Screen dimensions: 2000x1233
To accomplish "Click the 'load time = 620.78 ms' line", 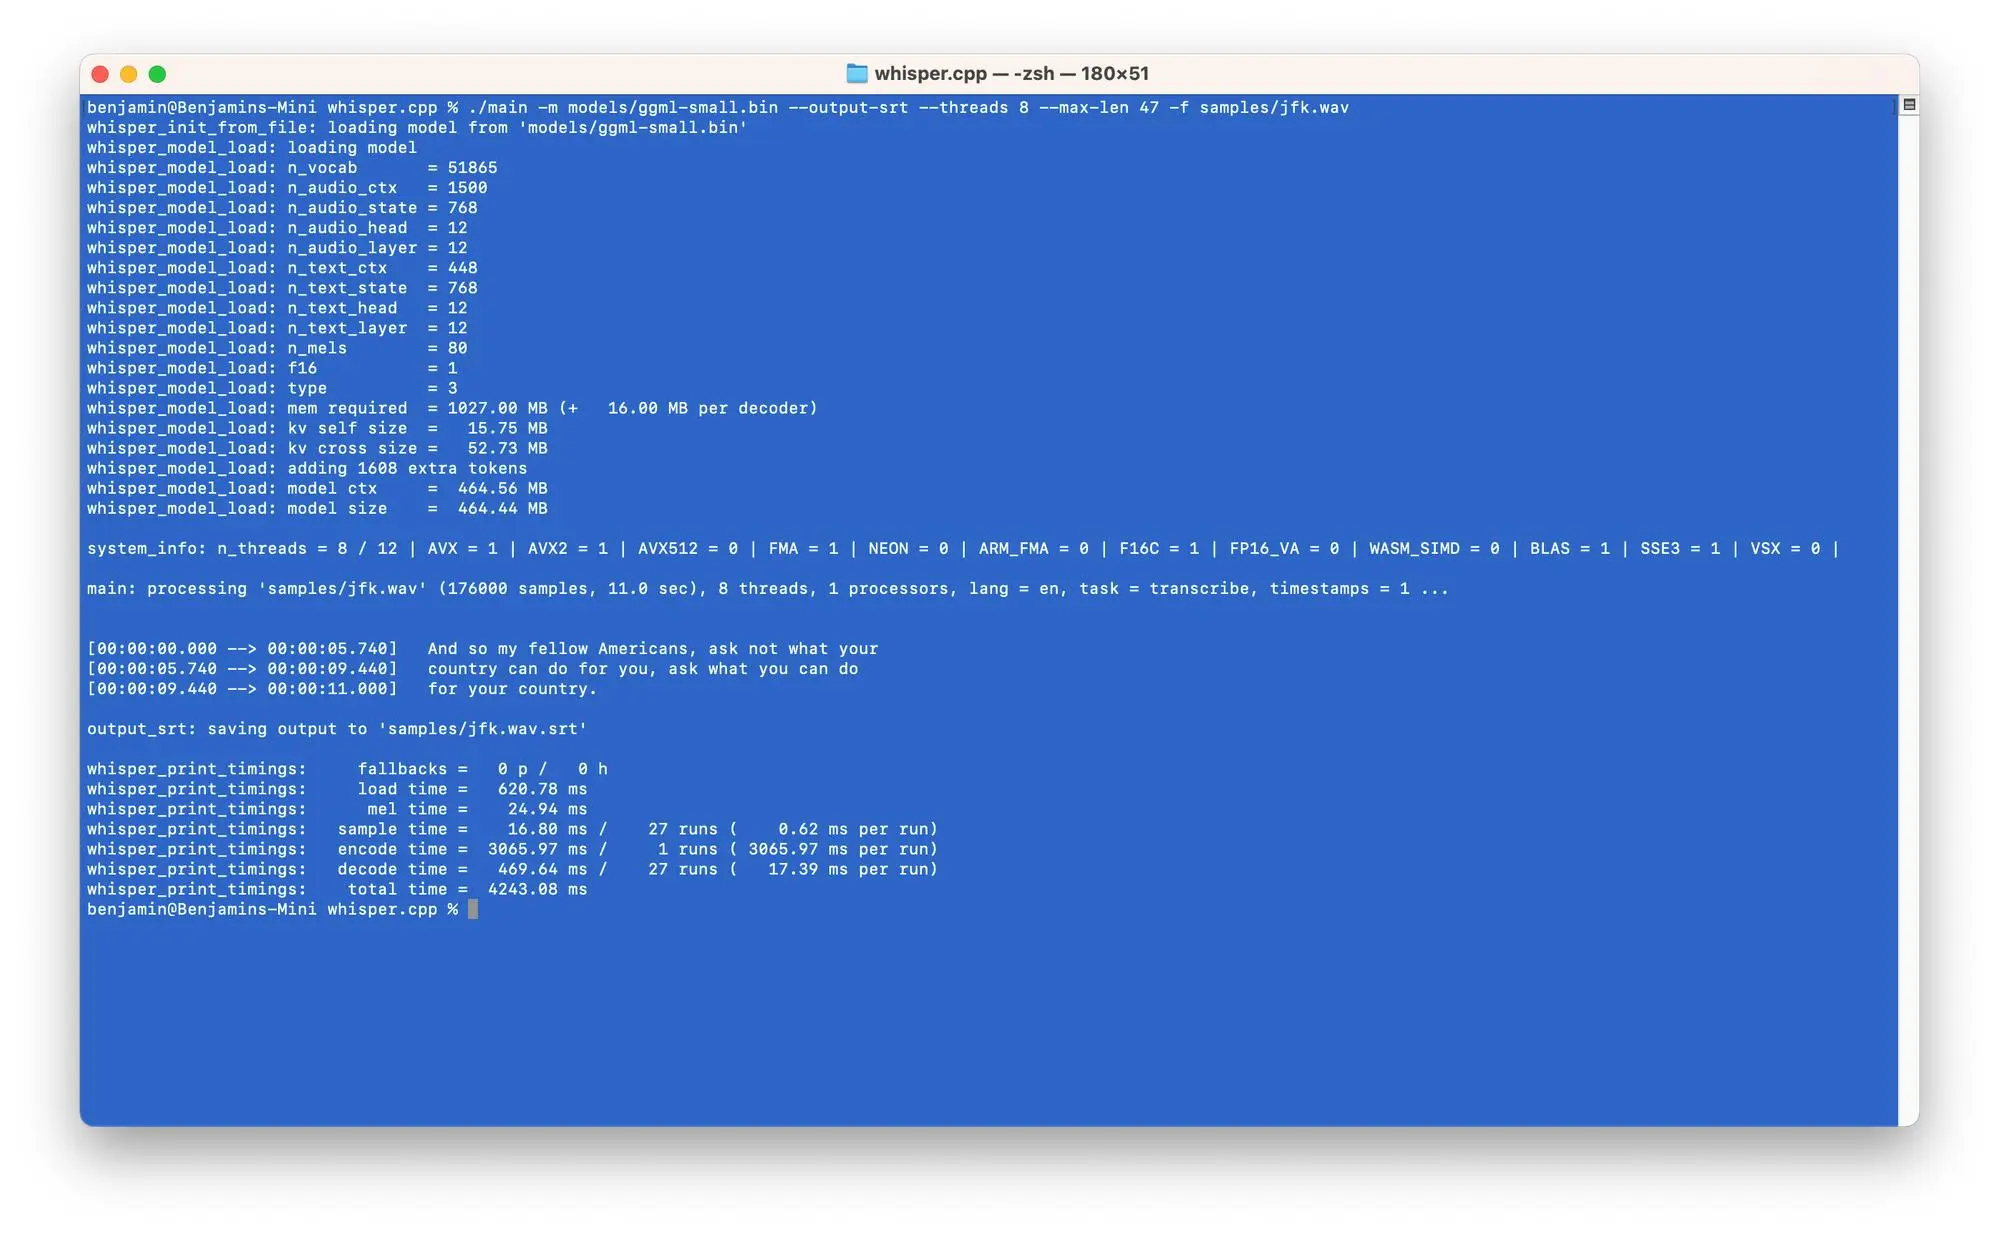I will pyautogui.click(x=337, y=788).
